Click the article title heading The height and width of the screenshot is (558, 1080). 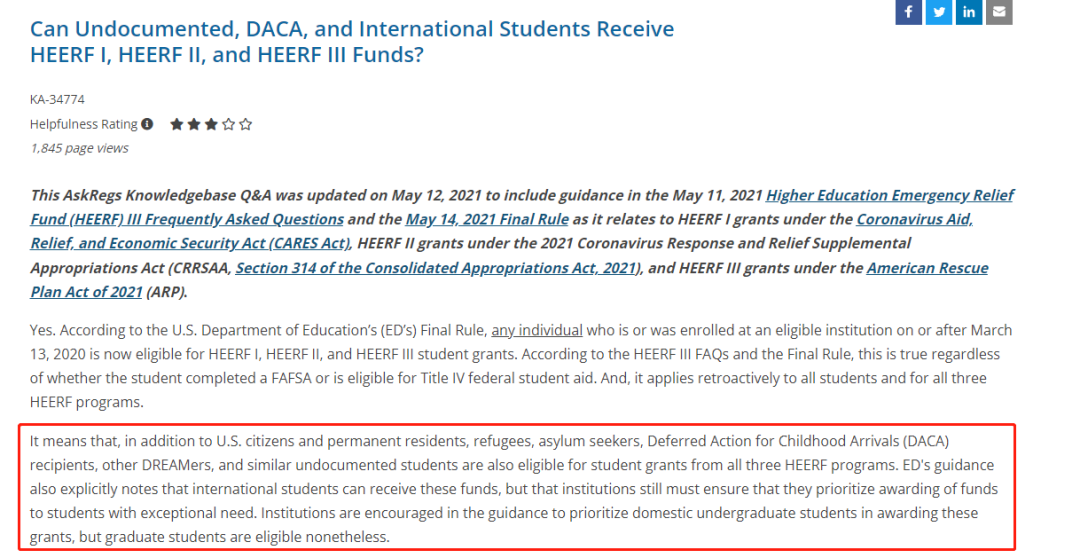click(x=352, y=41)
